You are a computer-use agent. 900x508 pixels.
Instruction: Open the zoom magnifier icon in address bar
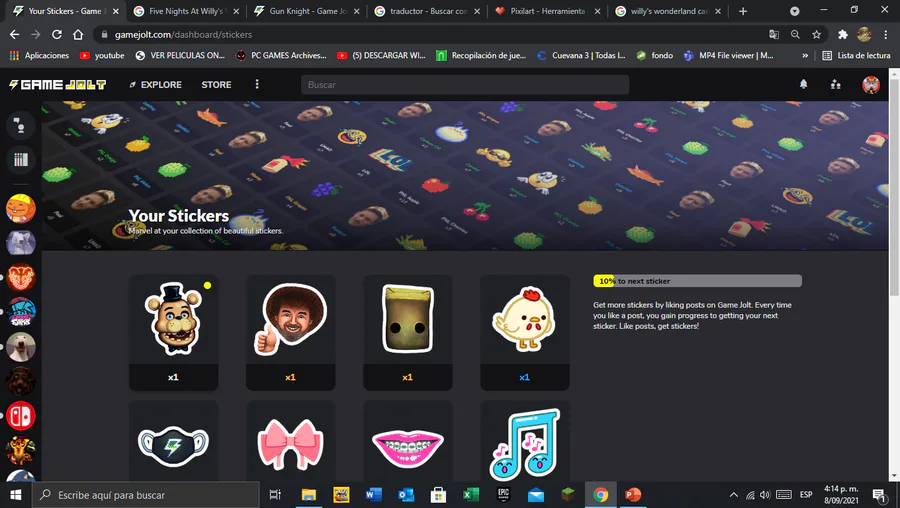pyautogui.click(x=795, y=34)
